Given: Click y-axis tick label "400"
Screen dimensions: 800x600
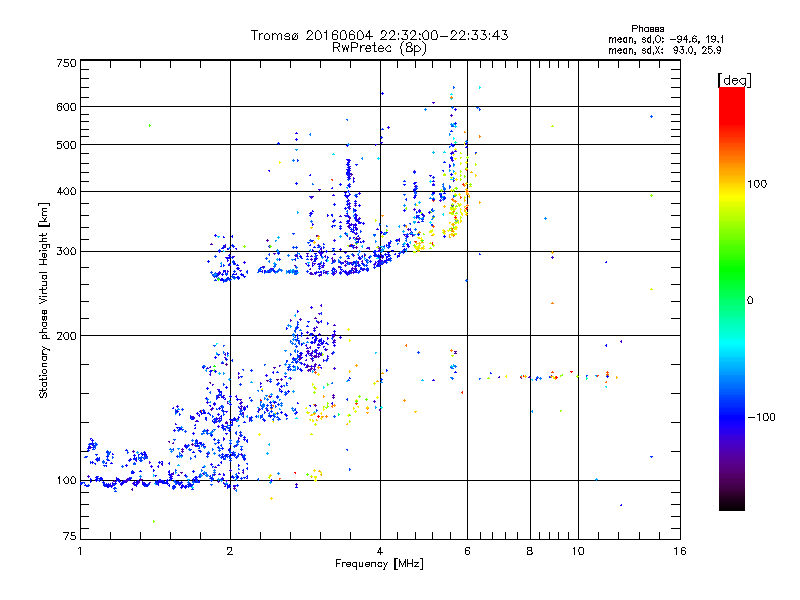Looking at the screenshot, I should pos(66,192).
